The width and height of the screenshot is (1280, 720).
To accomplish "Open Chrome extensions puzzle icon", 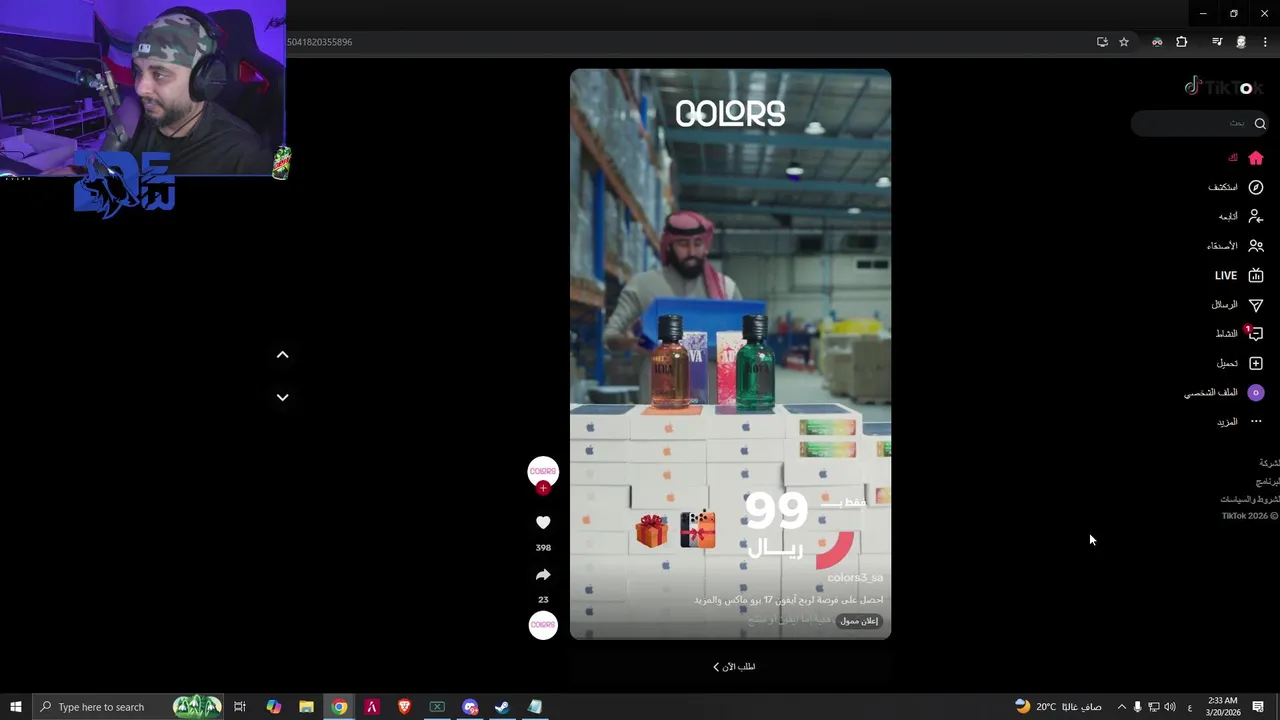I will tap(1182, 42).
